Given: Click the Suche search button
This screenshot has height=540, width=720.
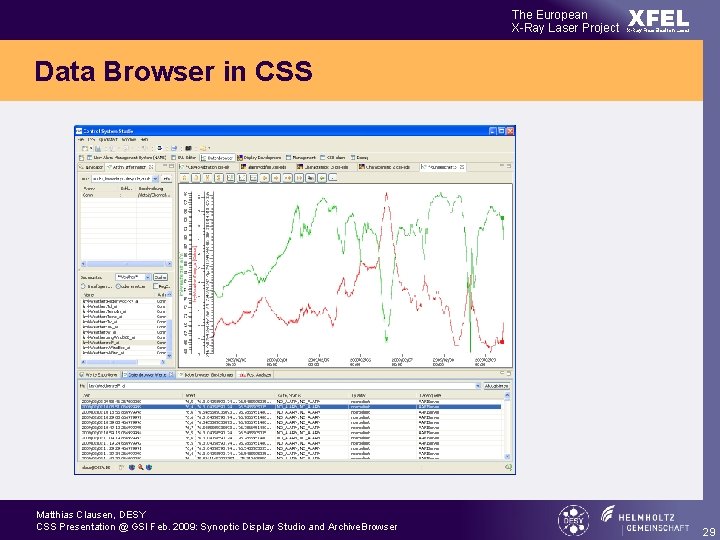Looking at the screenshot, I should (x=160, y=277).
